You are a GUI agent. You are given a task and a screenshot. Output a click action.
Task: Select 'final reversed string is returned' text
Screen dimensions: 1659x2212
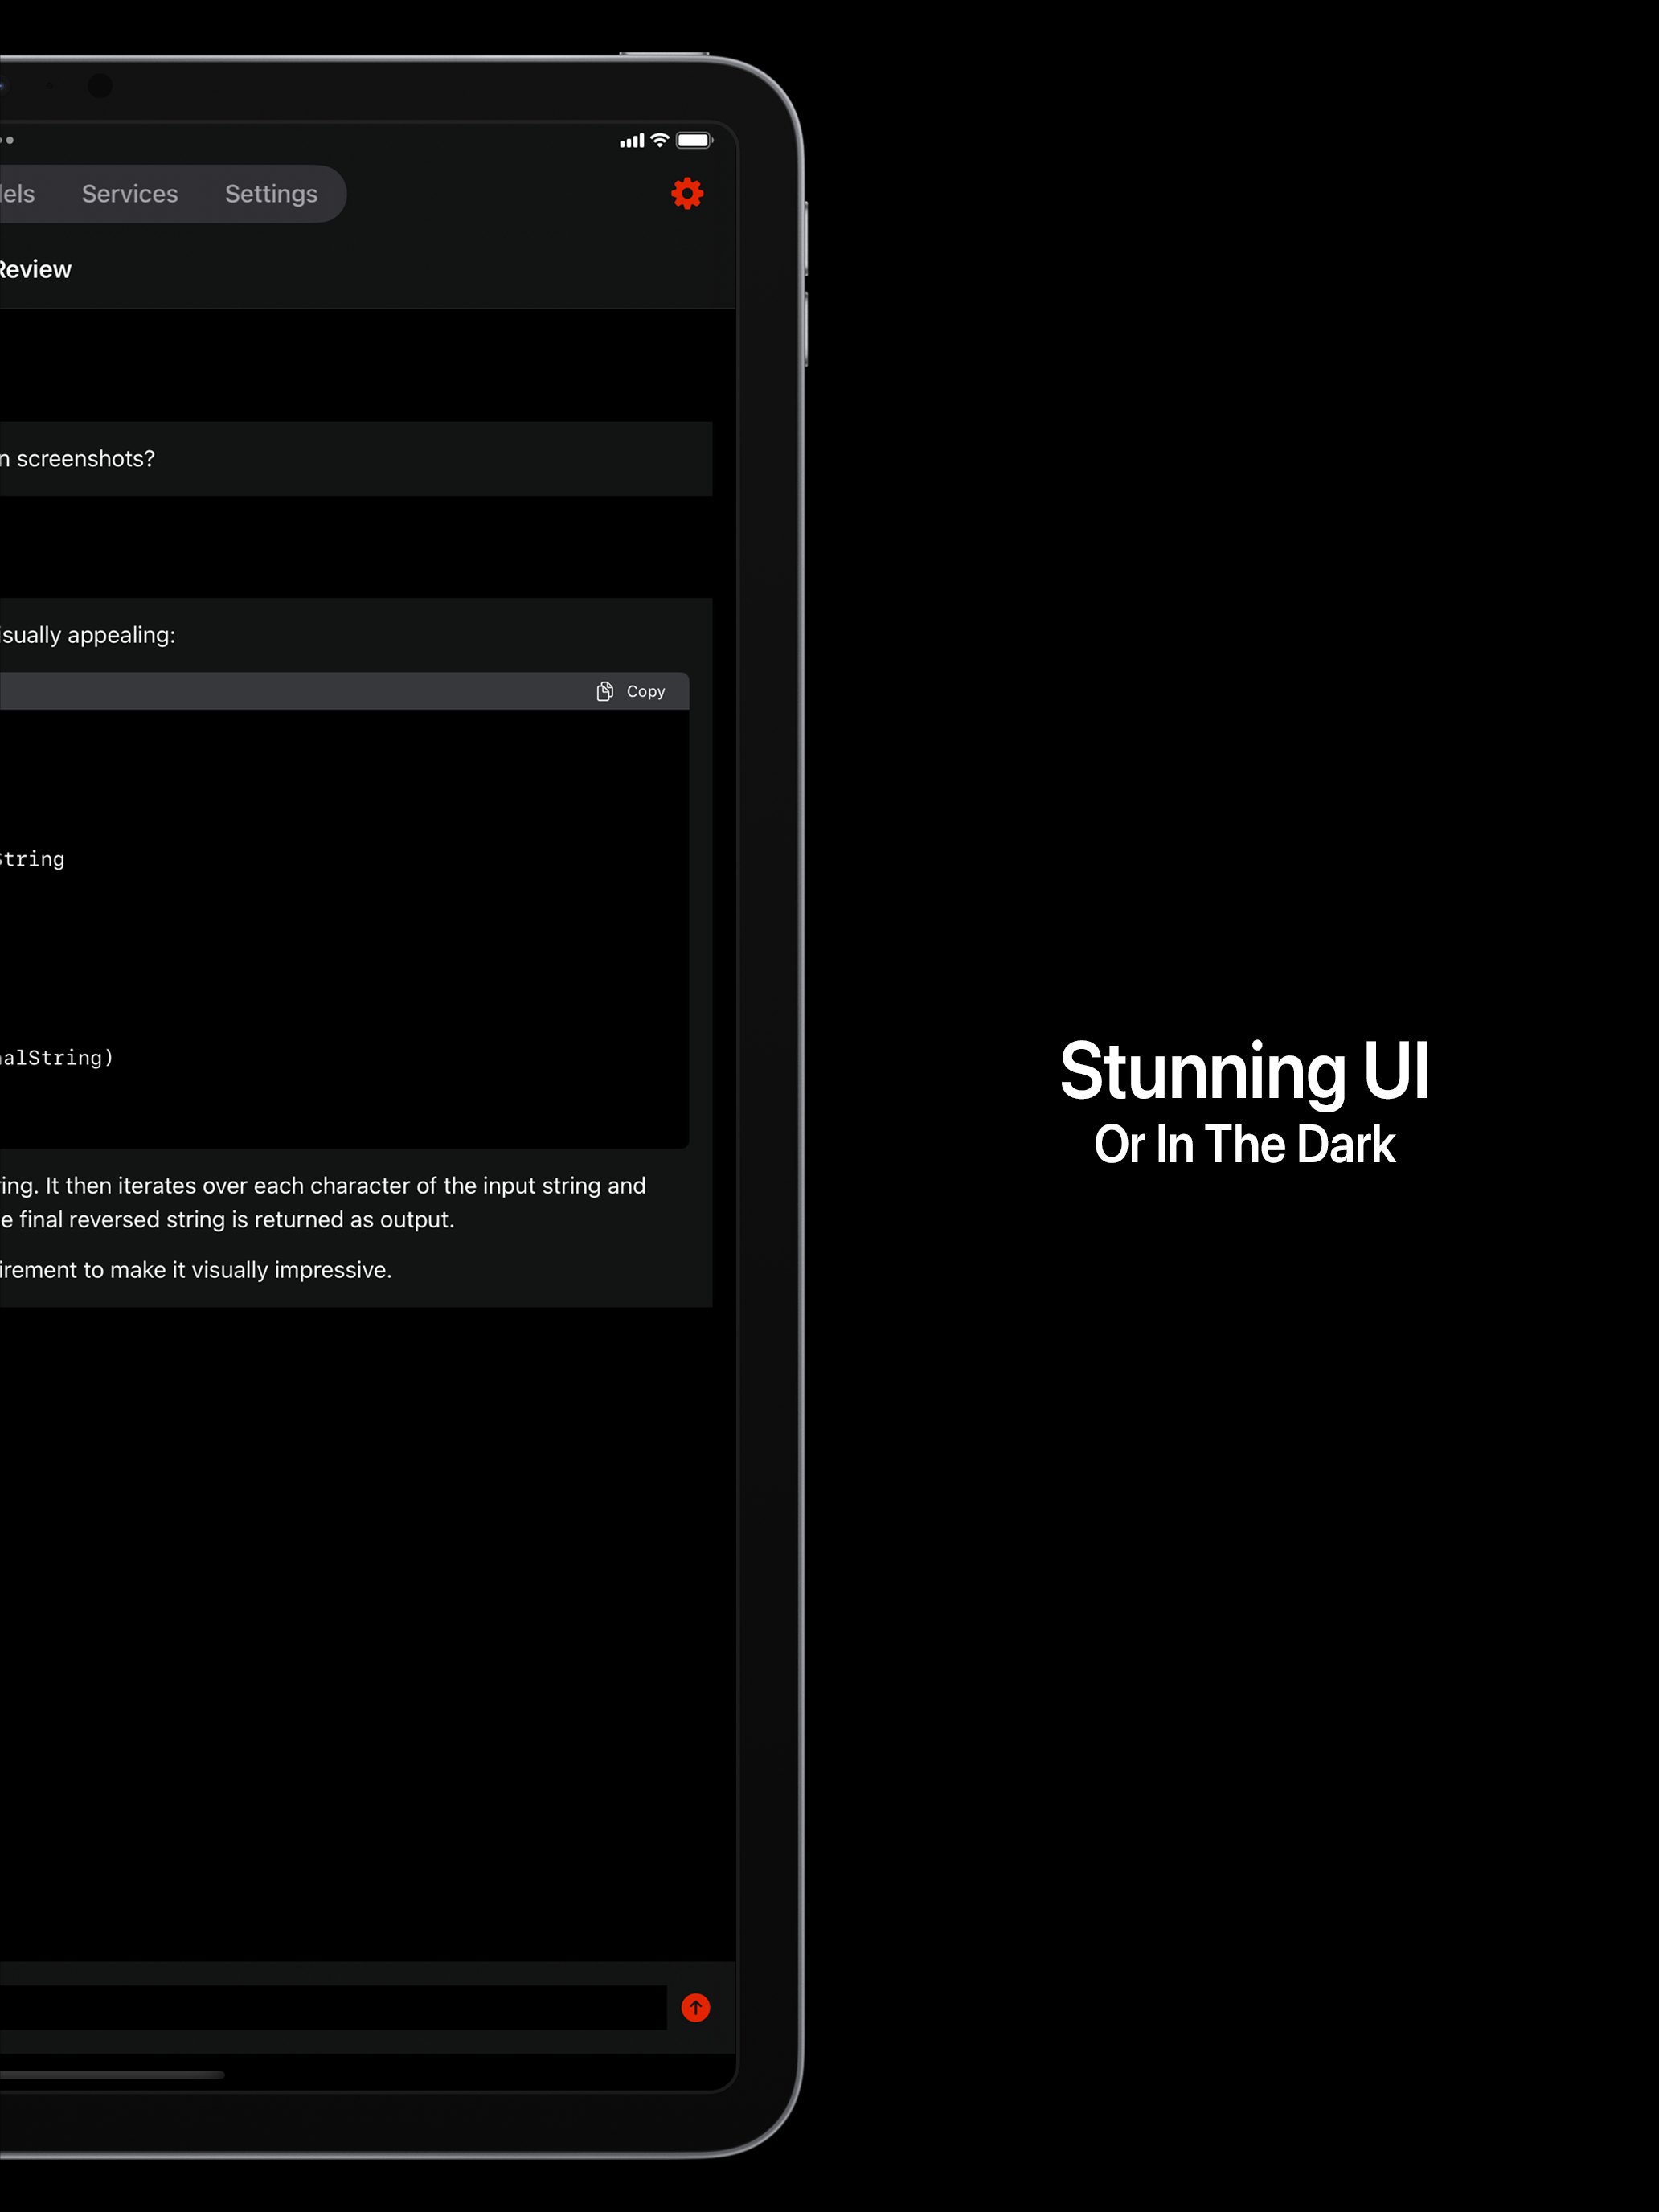tap(182, 1219)
